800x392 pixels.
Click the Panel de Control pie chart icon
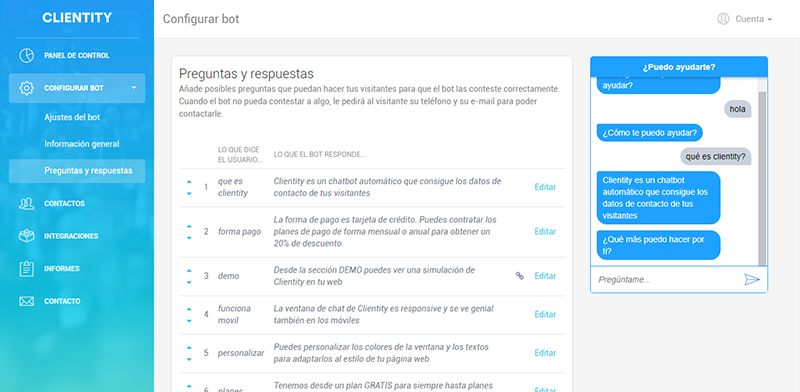(x=27, y=56)
